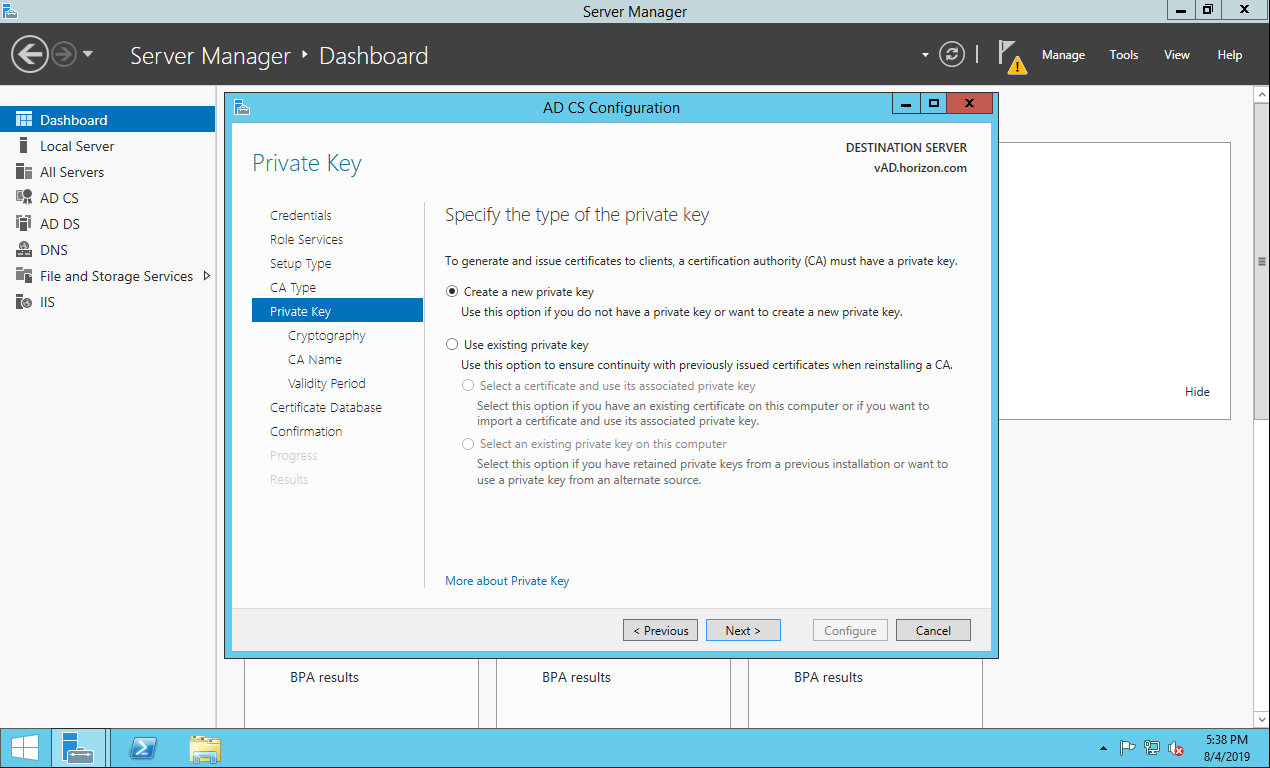Select DNS in the sidebar
This screenshot has width=1270, height=768.
[54, 250]
